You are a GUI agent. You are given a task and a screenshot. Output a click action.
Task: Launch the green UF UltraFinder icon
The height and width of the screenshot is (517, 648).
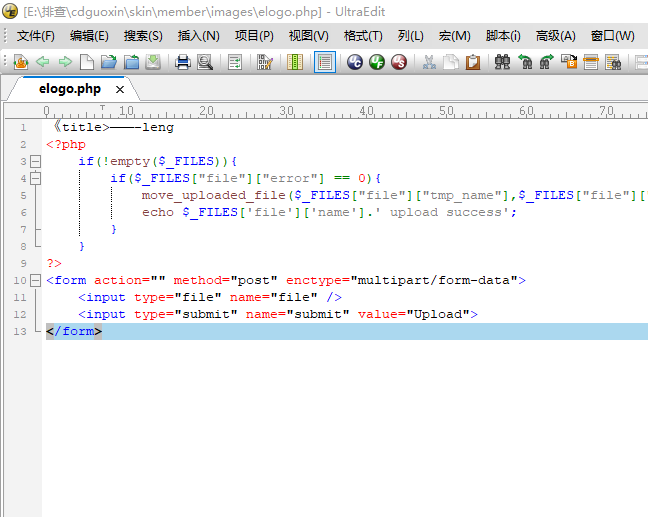click(x=377, y=62)
